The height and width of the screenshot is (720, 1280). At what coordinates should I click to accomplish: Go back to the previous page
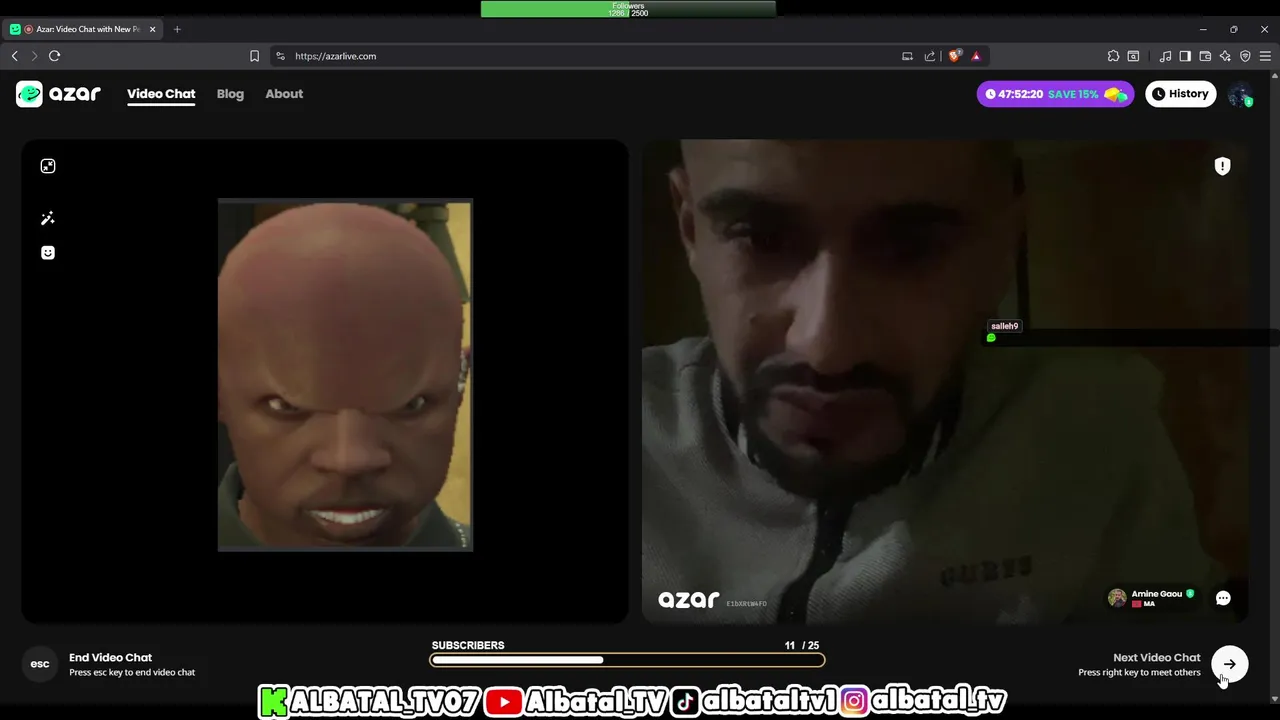tap(14, 56)
